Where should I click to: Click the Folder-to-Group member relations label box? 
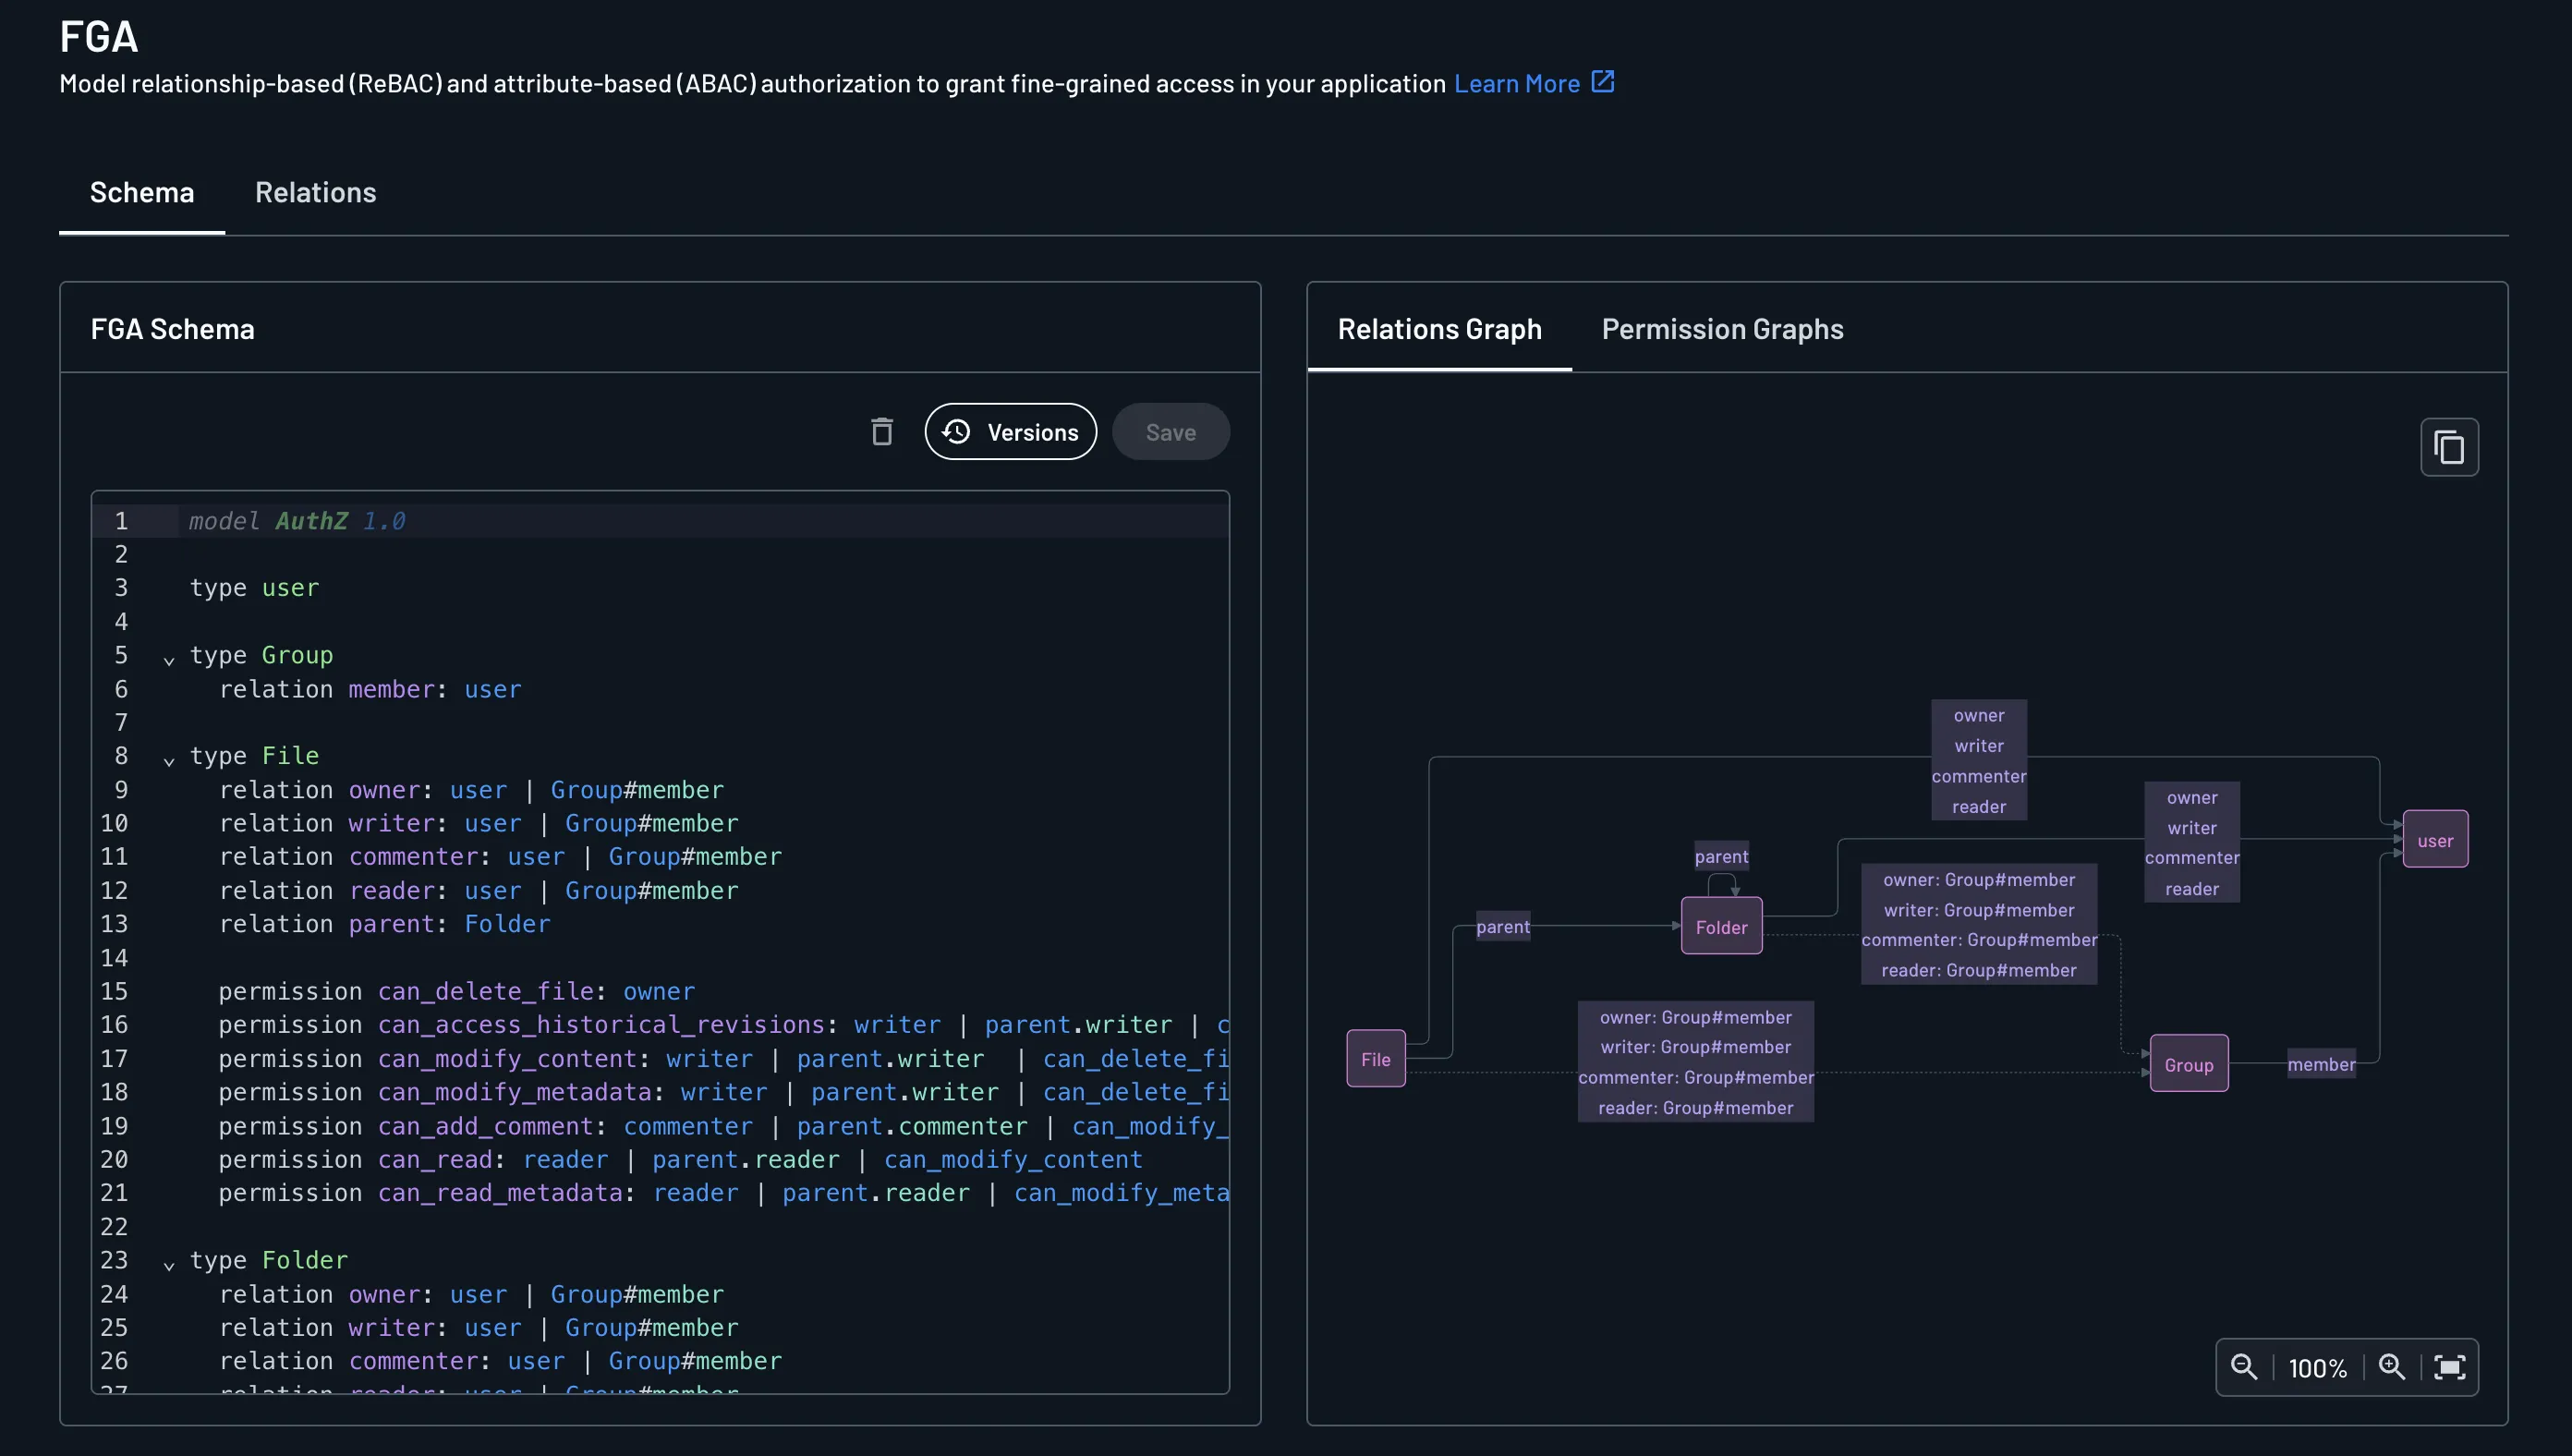[x=1978, y=924]
